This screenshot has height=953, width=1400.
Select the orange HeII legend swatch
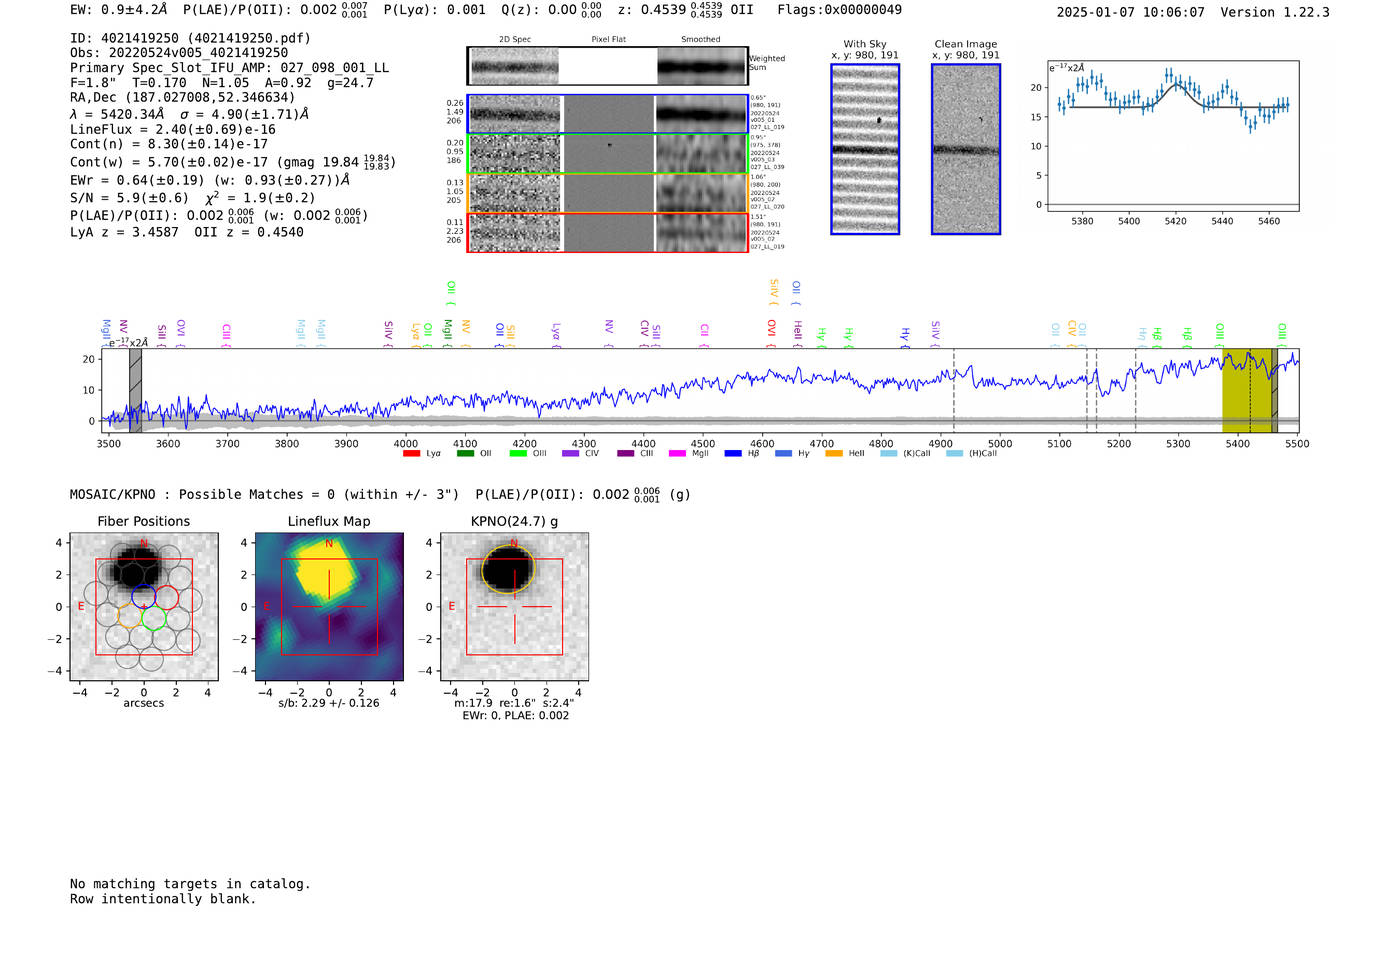pos(834,454)
